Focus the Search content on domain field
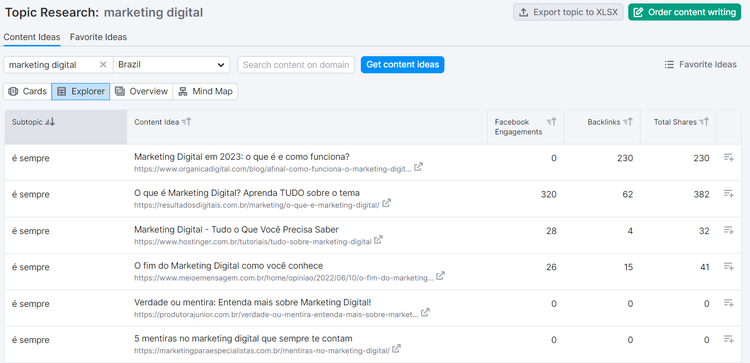 point(296,65)
